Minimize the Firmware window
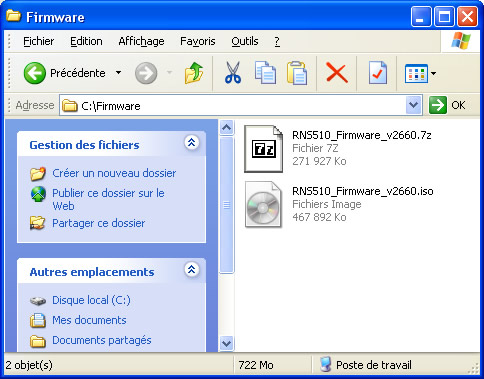The image size is (484, 379). 421,17
